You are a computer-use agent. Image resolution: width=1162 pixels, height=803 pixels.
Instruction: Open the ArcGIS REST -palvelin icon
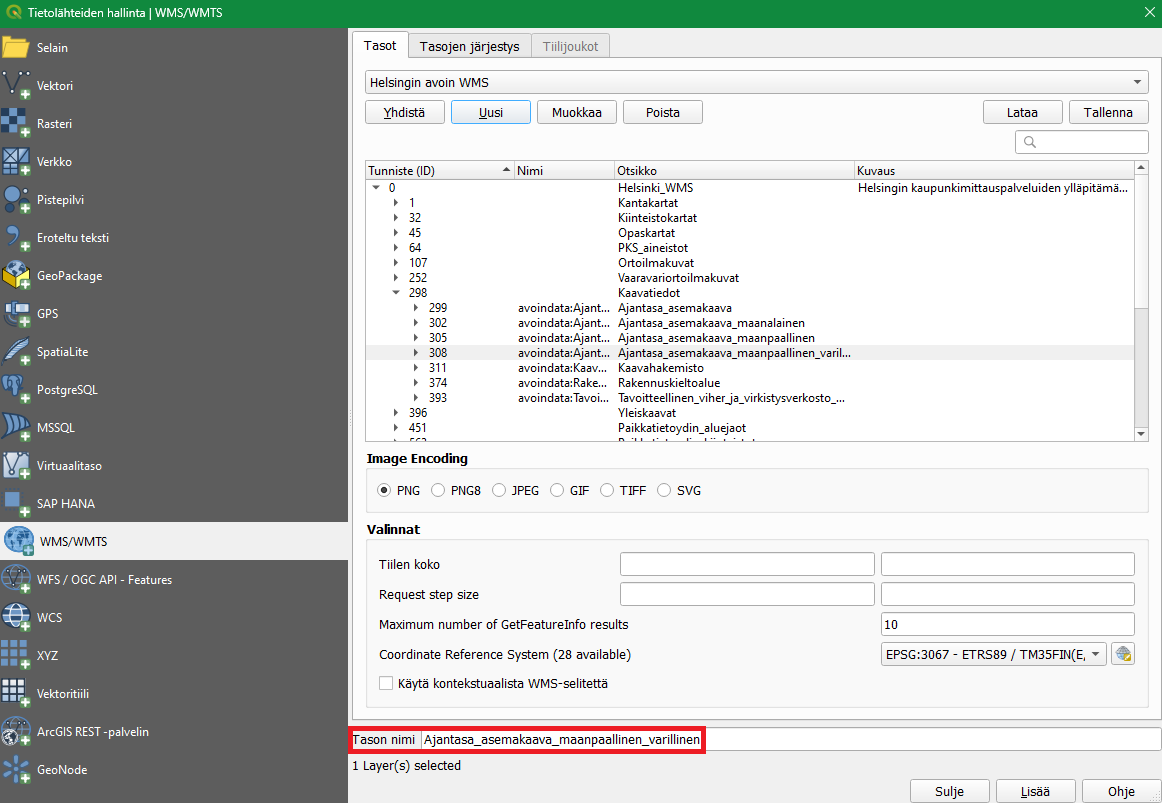pos(17,732)
